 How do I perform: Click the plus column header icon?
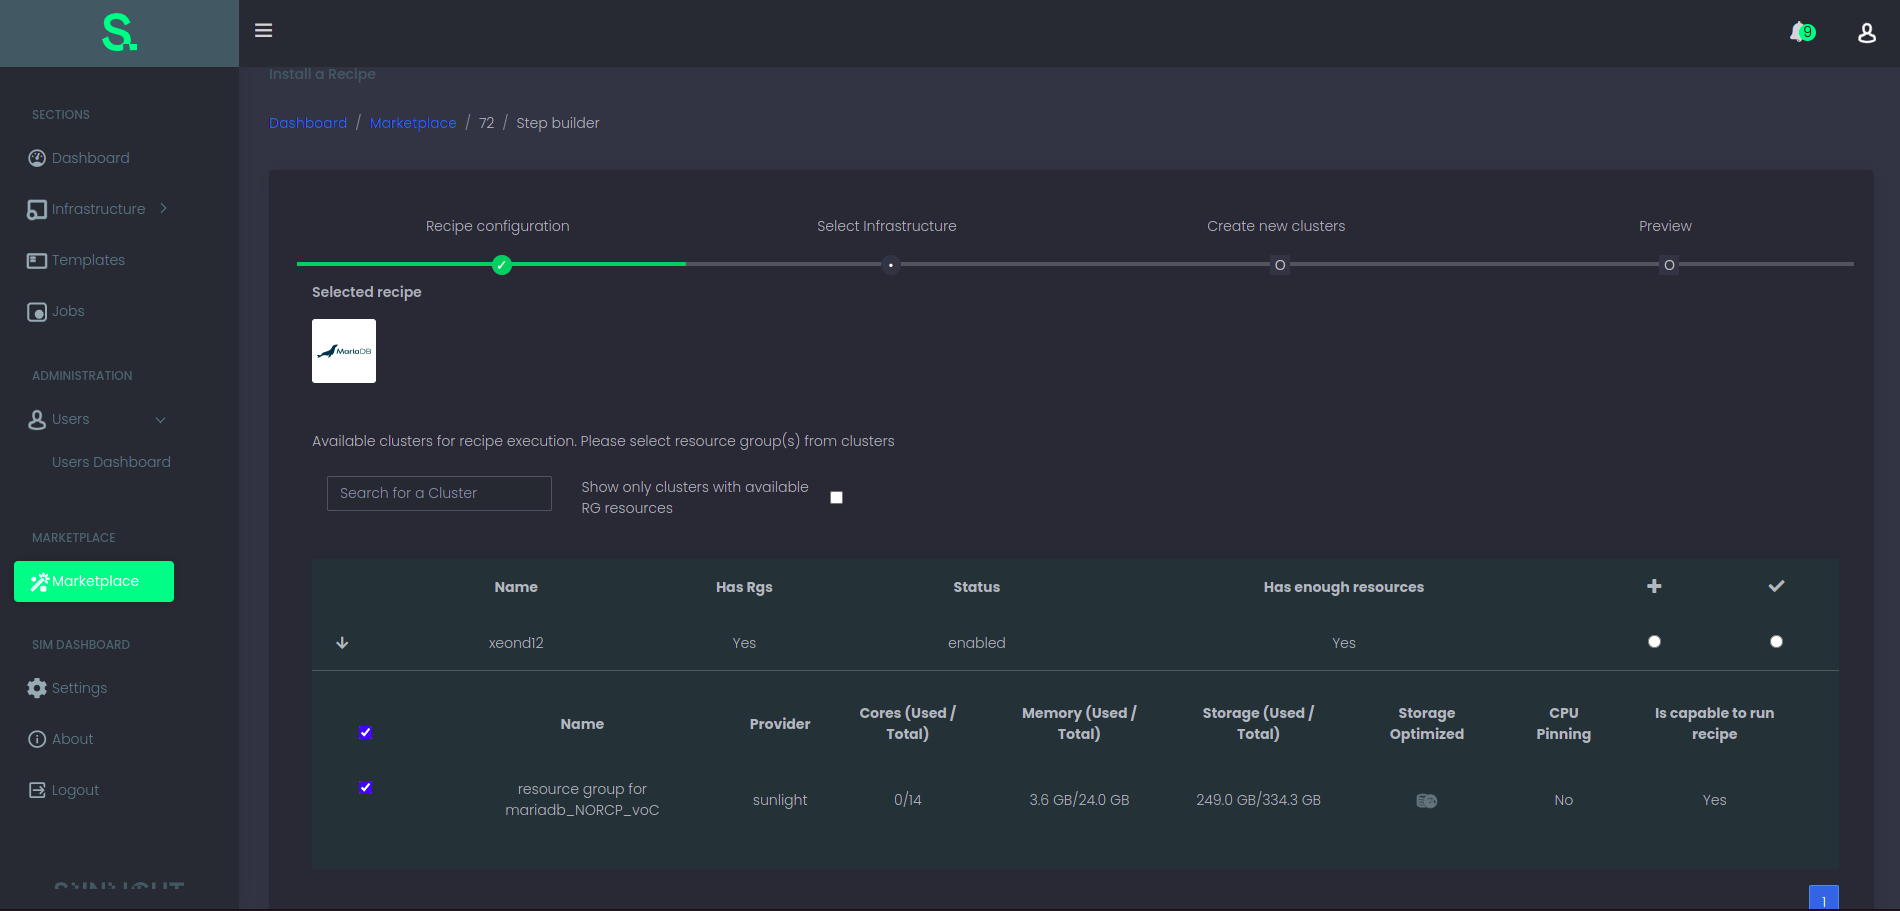pos(1654,586)
